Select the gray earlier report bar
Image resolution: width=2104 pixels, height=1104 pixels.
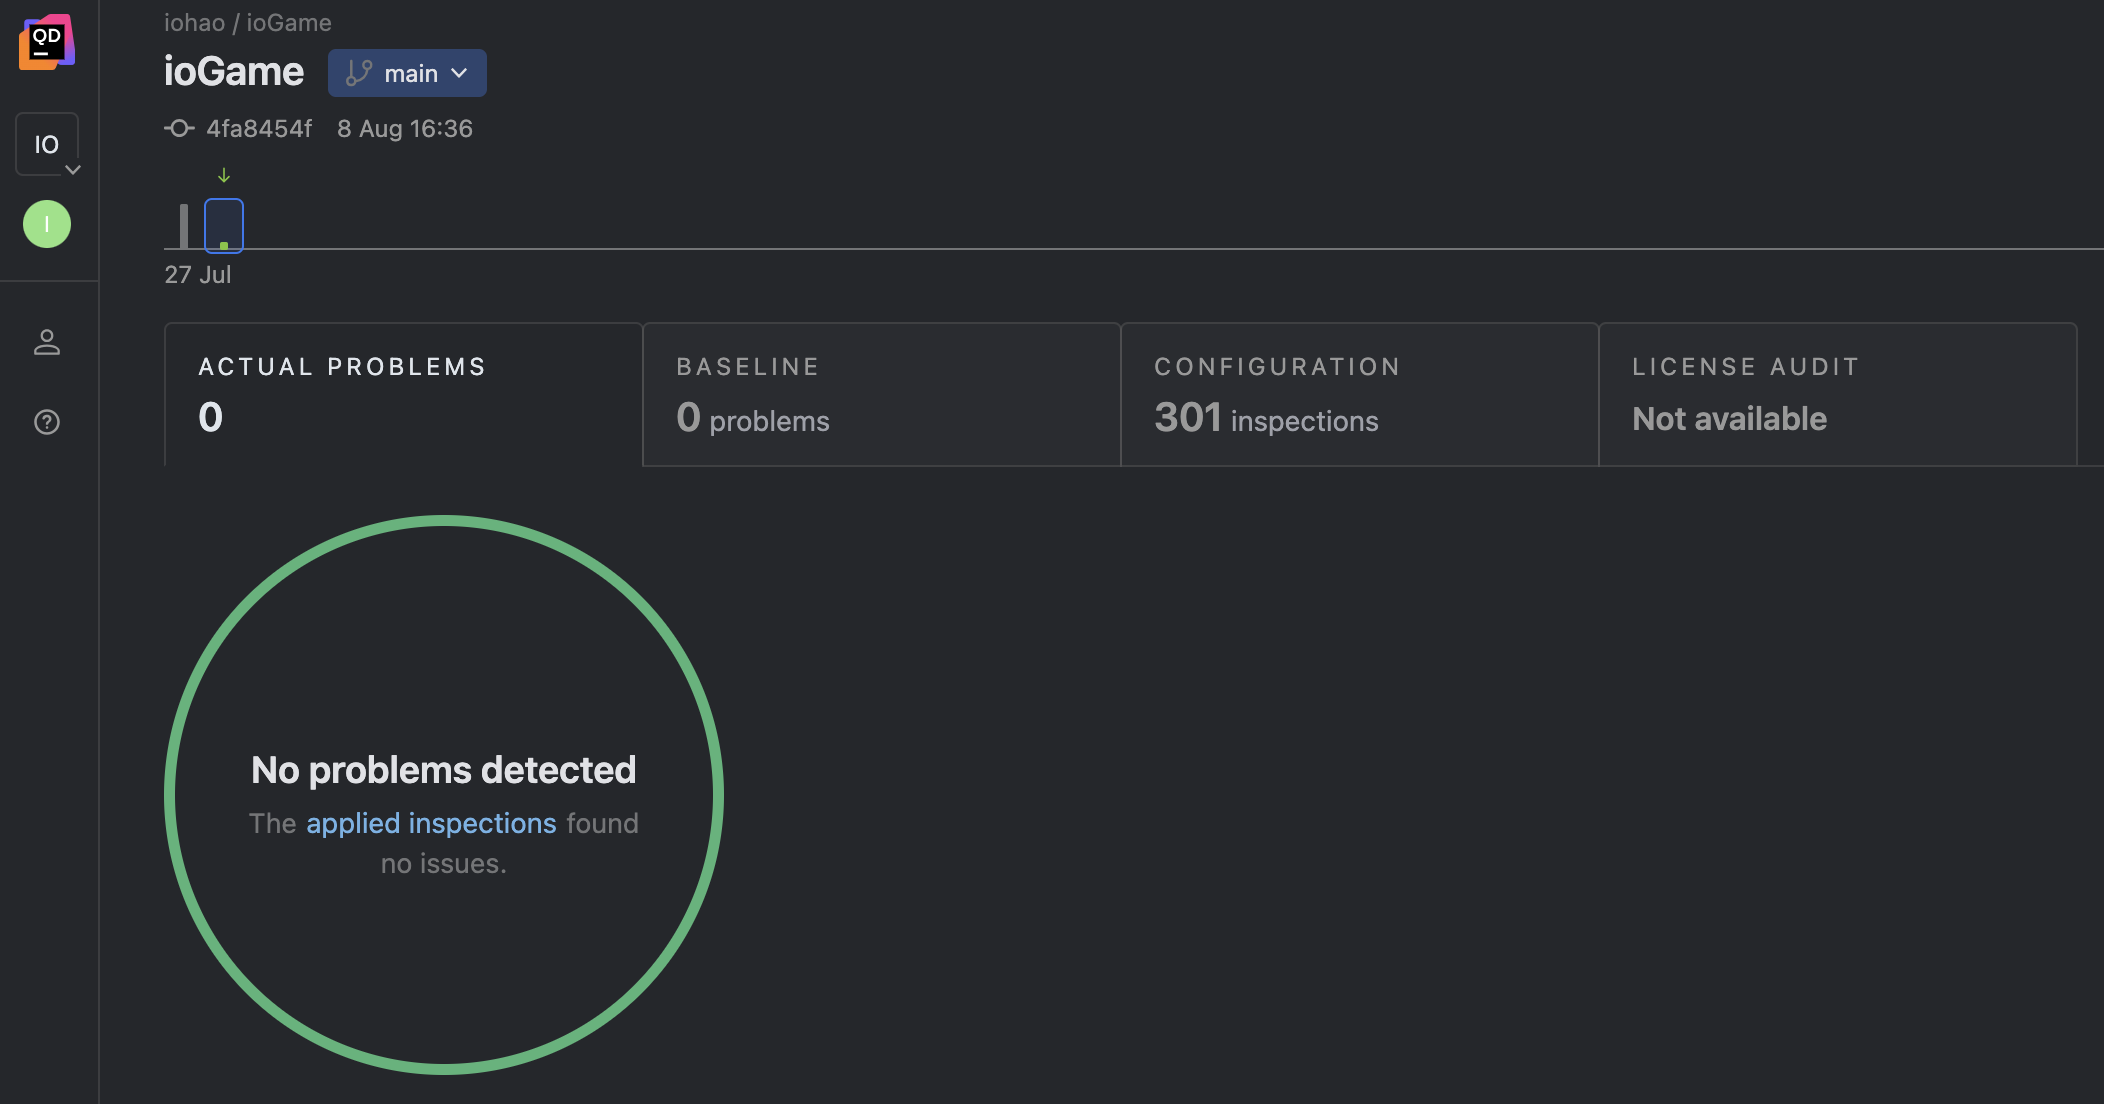coord(184,226)
